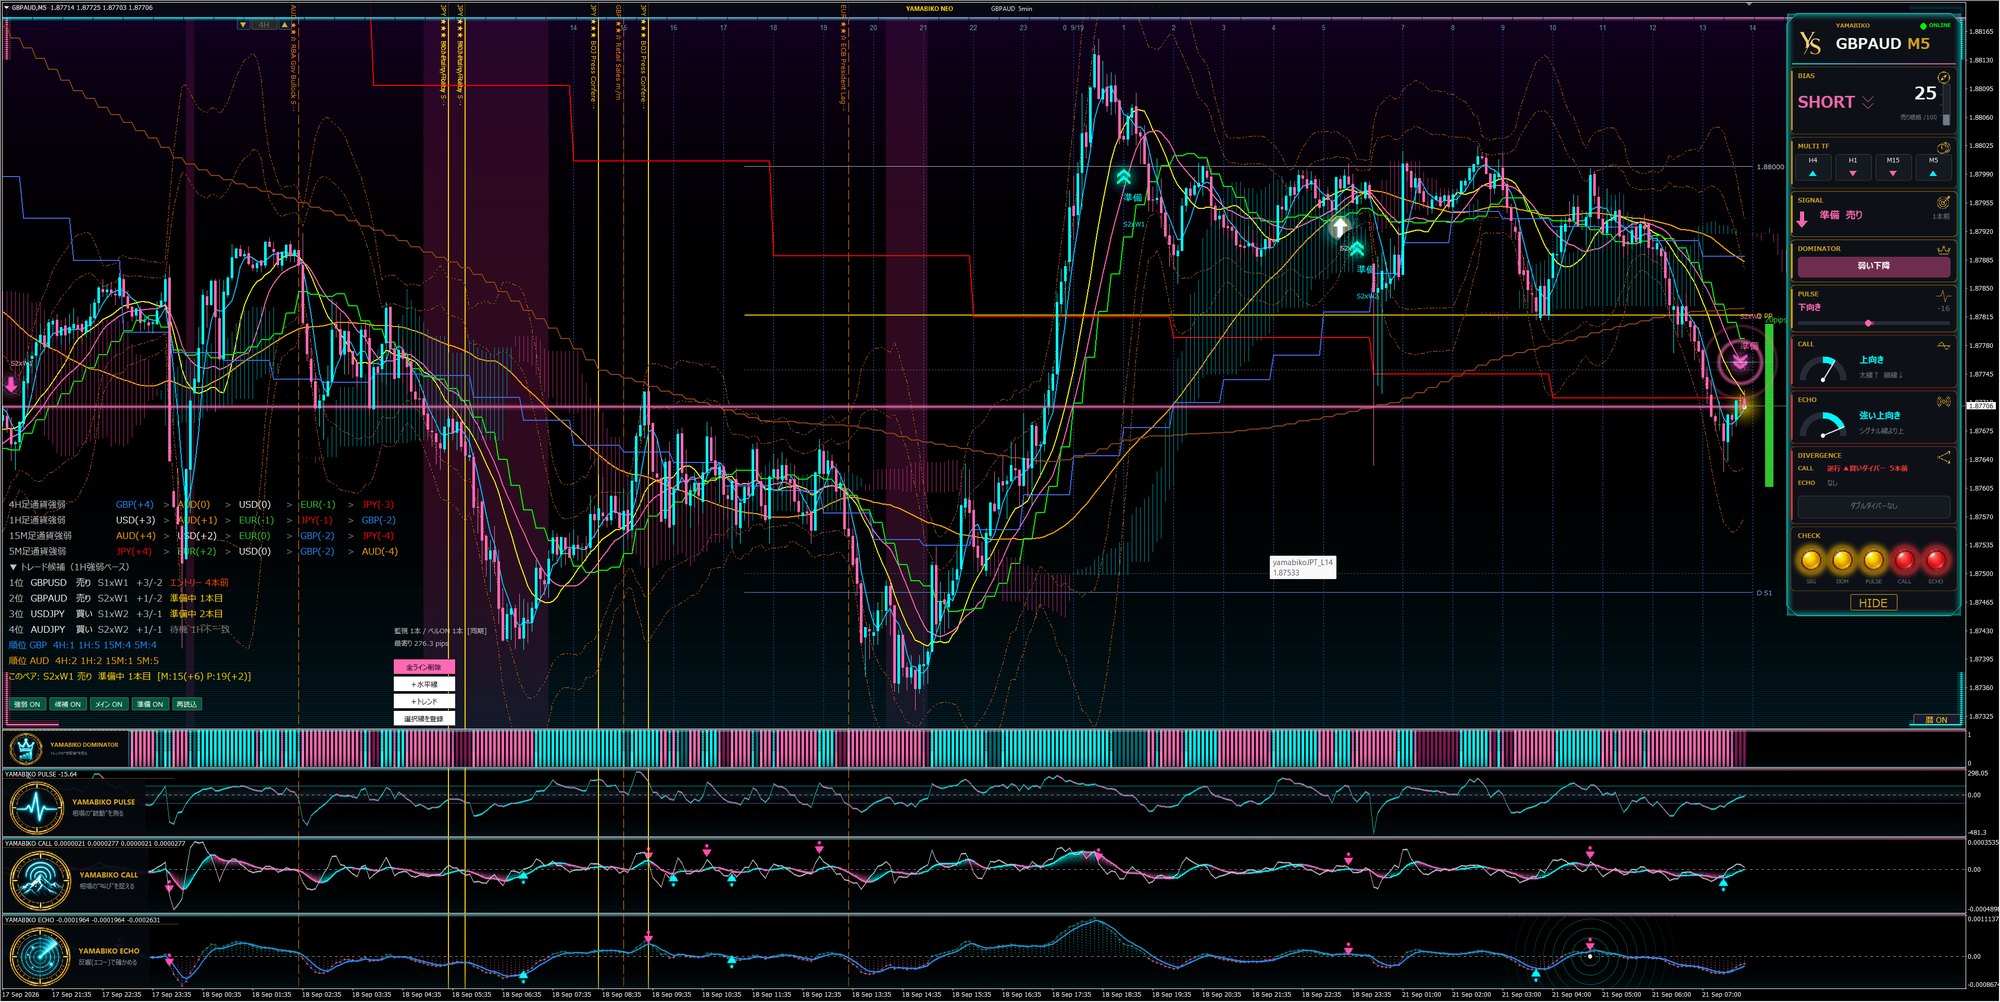Select the H1 timeframe tile
This screenshot has width=2000, height=1002.
point(1853,166)
